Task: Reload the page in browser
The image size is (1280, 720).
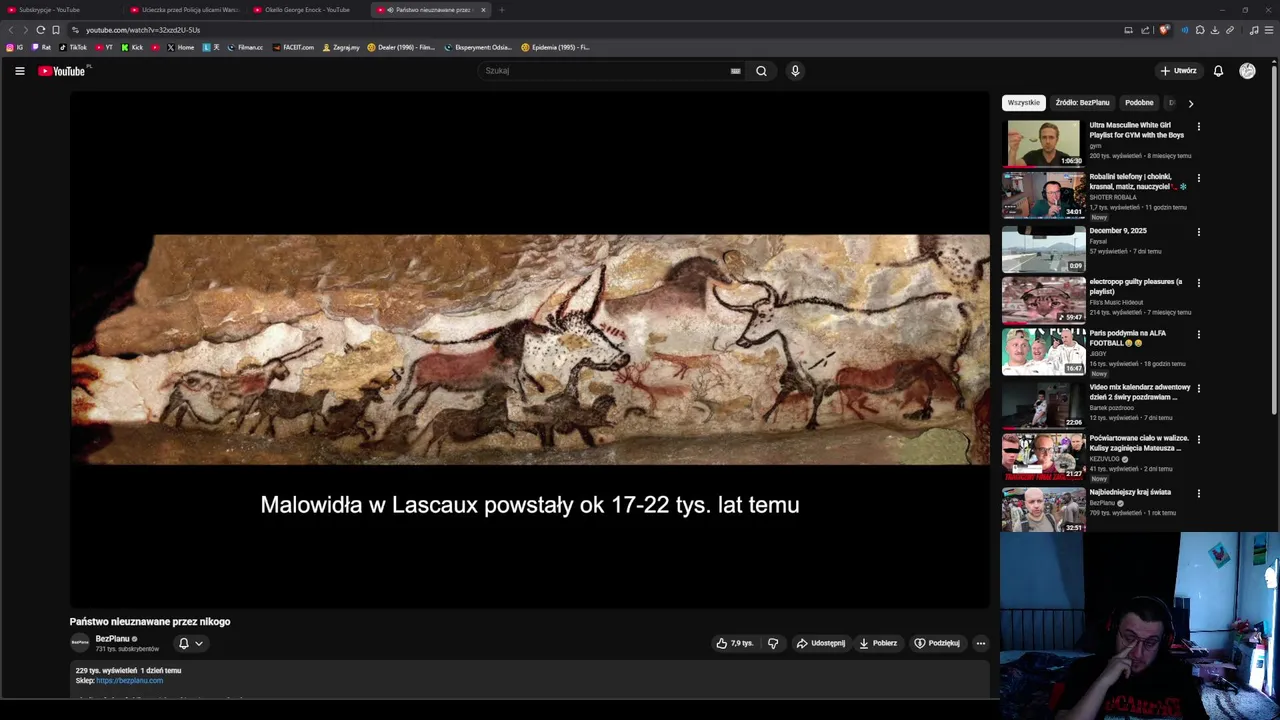Action: (x=41, y=30)
